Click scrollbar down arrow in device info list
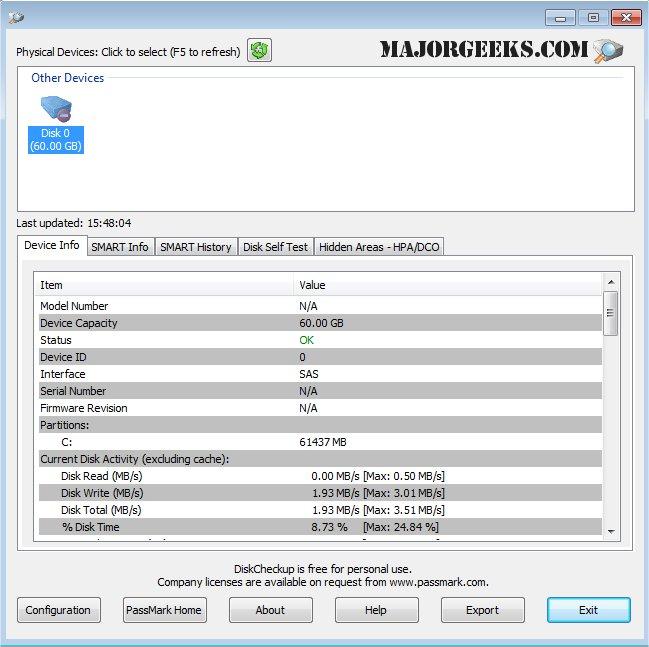 point(610,530)
